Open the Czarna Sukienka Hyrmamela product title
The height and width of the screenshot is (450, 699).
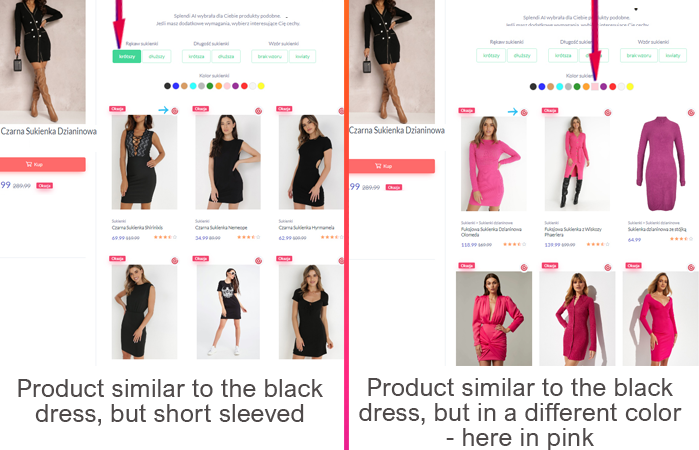coord(306,227)
